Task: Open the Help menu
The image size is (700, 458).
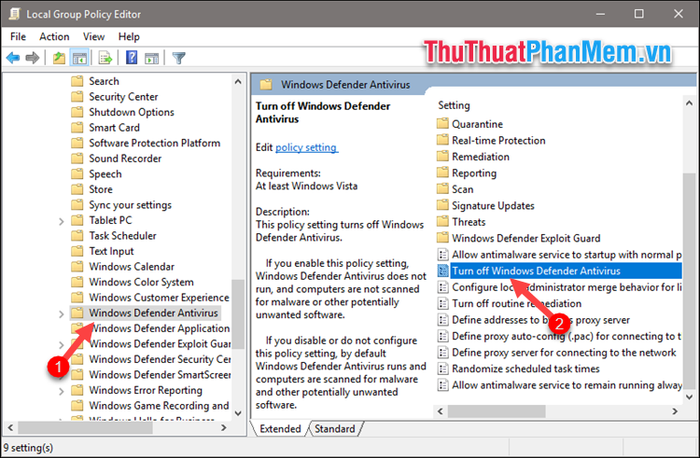Action: (x=129, y=37)
